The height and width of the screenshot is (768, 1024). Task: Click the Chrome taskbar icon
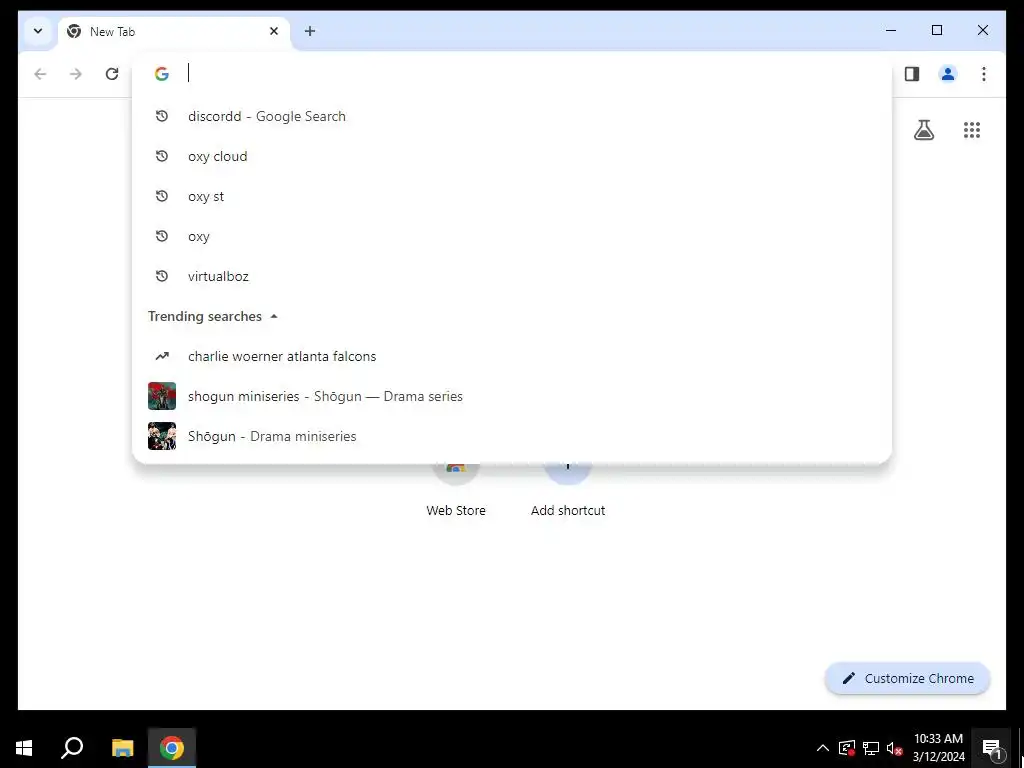click(x=172, y=748)
